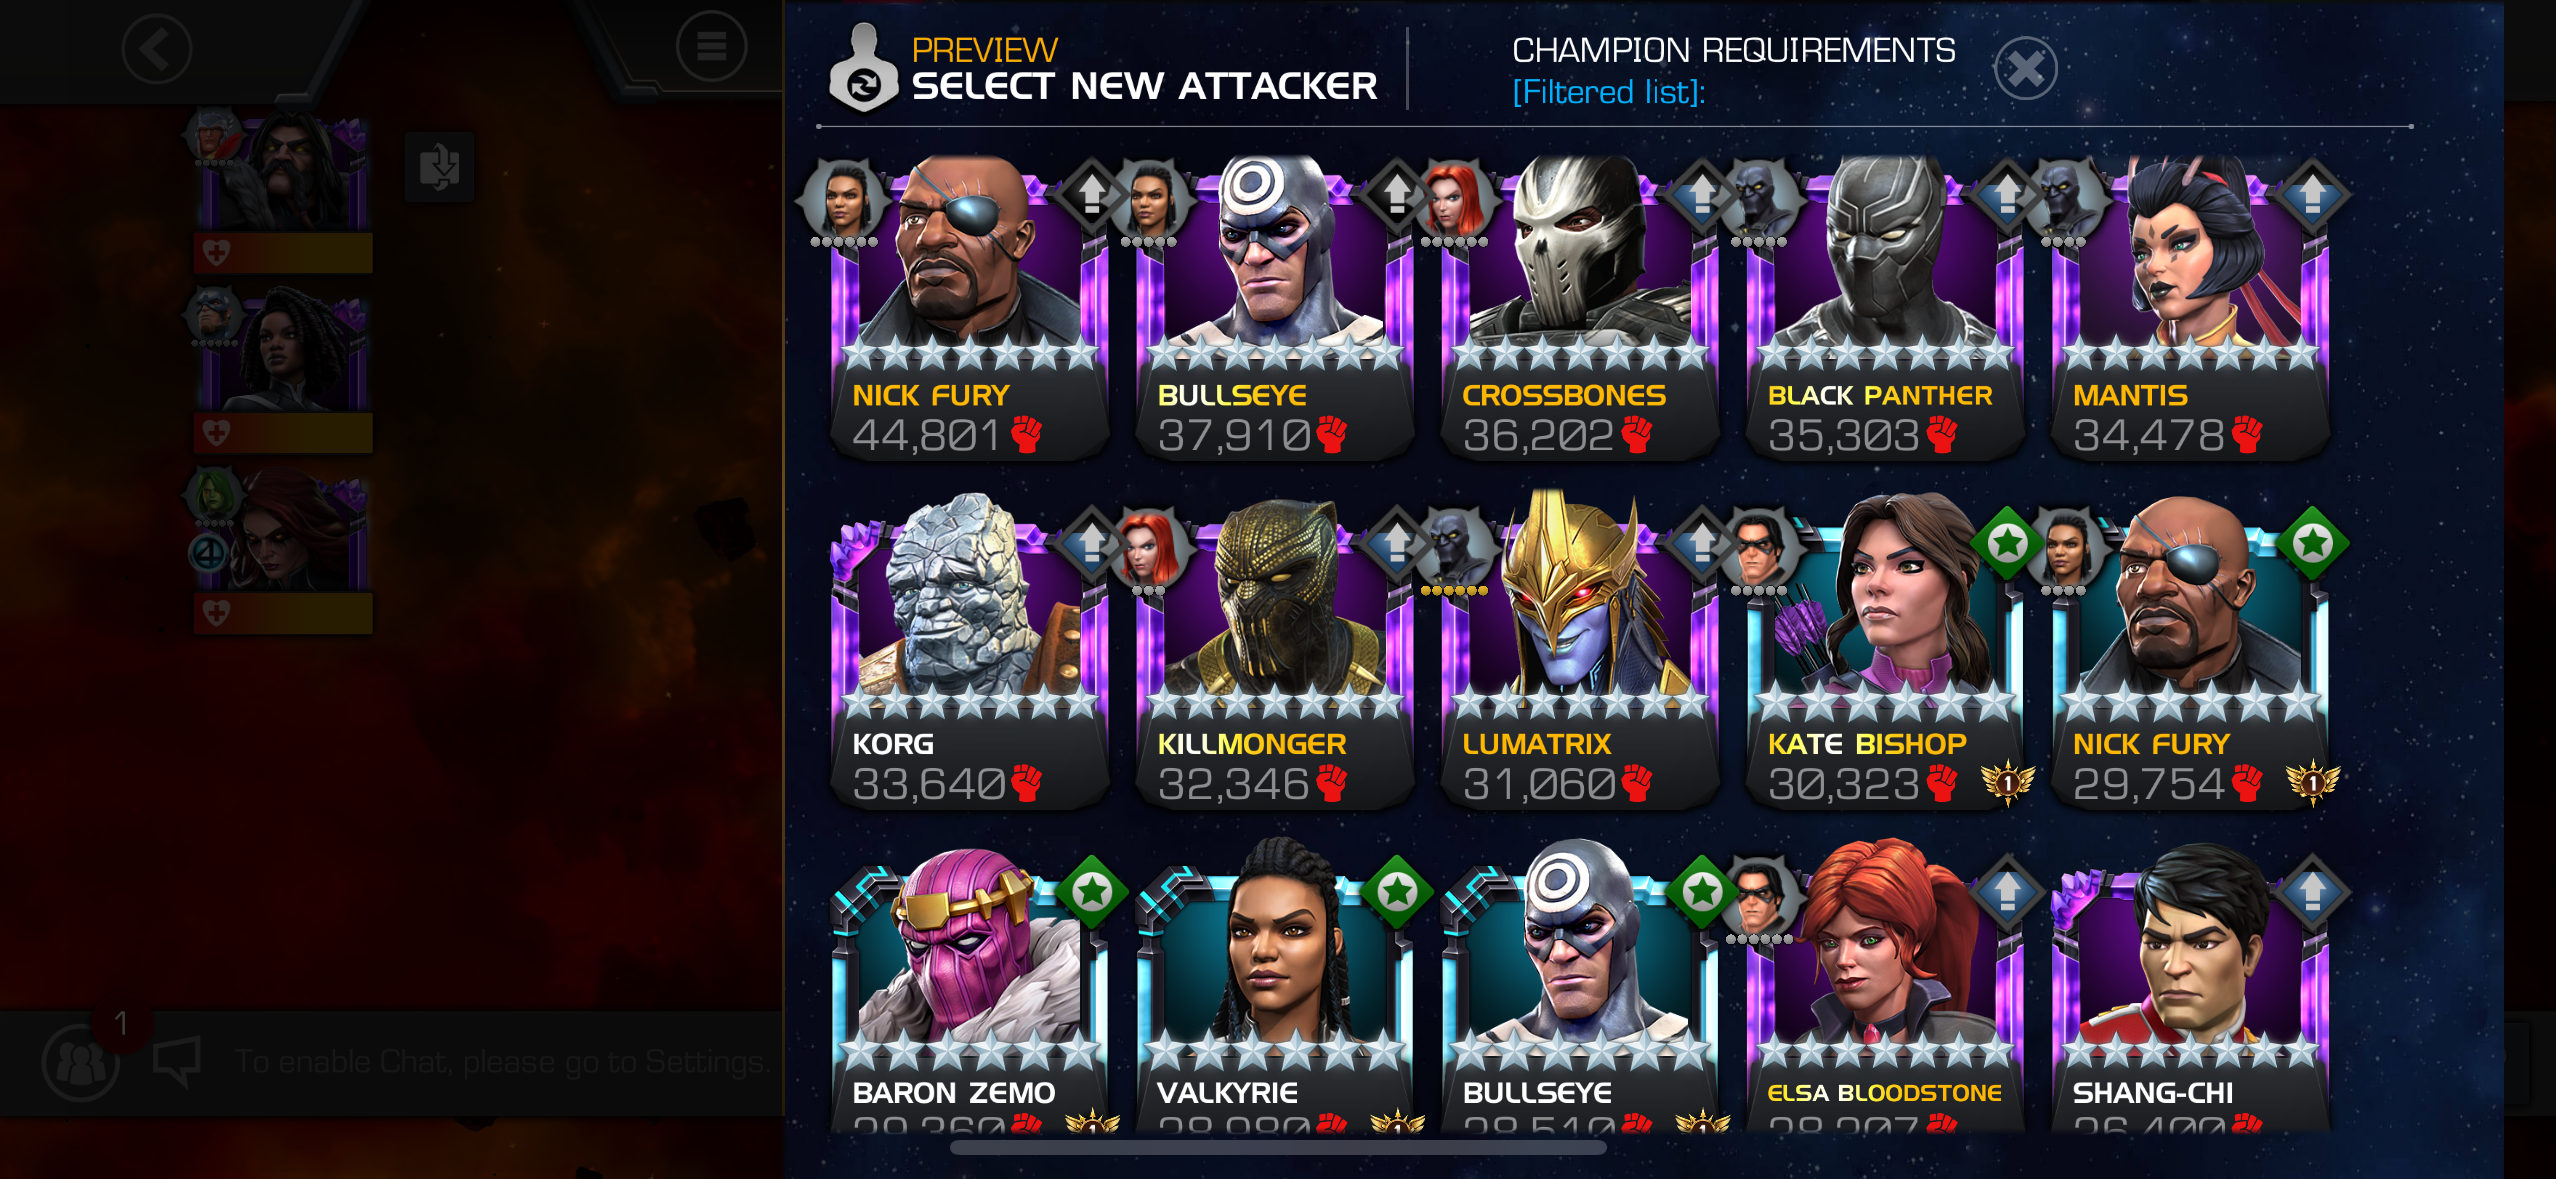Click the green star badge on Baron Zemo
The height and width of the screenshot is (1179, 2556).
[1092, 891]
